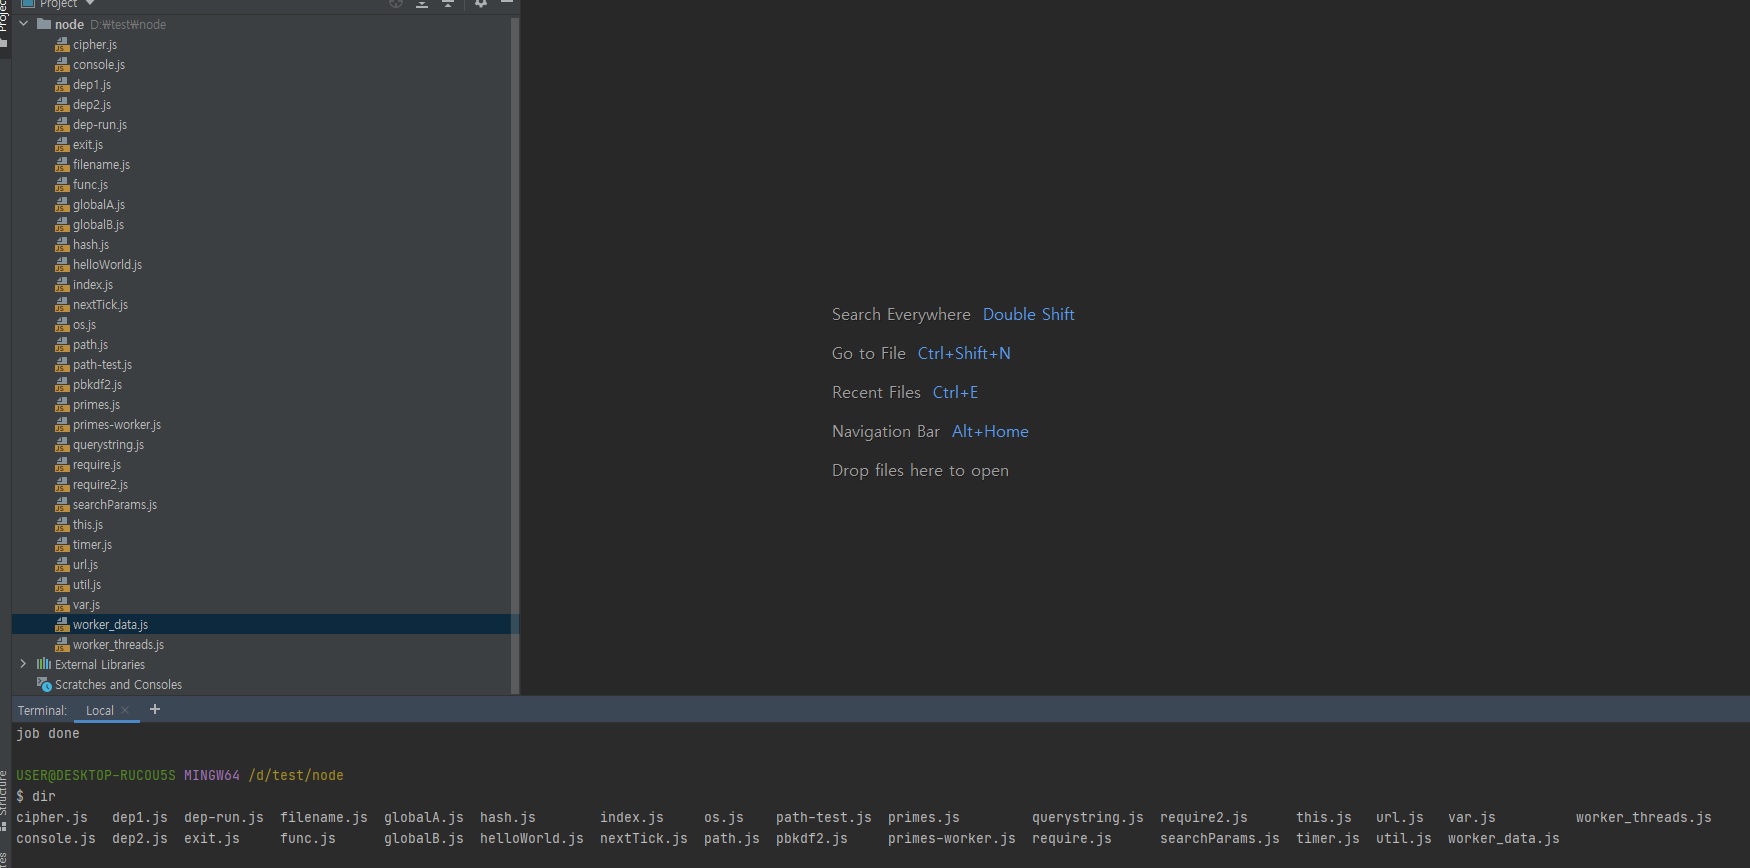Expand External Libraries node
The width and height of the screenshot is (1750, 868).
click(x=24, y=664)
